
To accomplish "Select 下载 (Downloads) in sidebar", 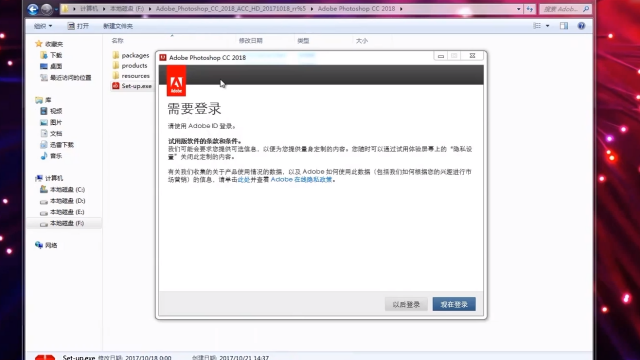I will click(x=51, y=55).
